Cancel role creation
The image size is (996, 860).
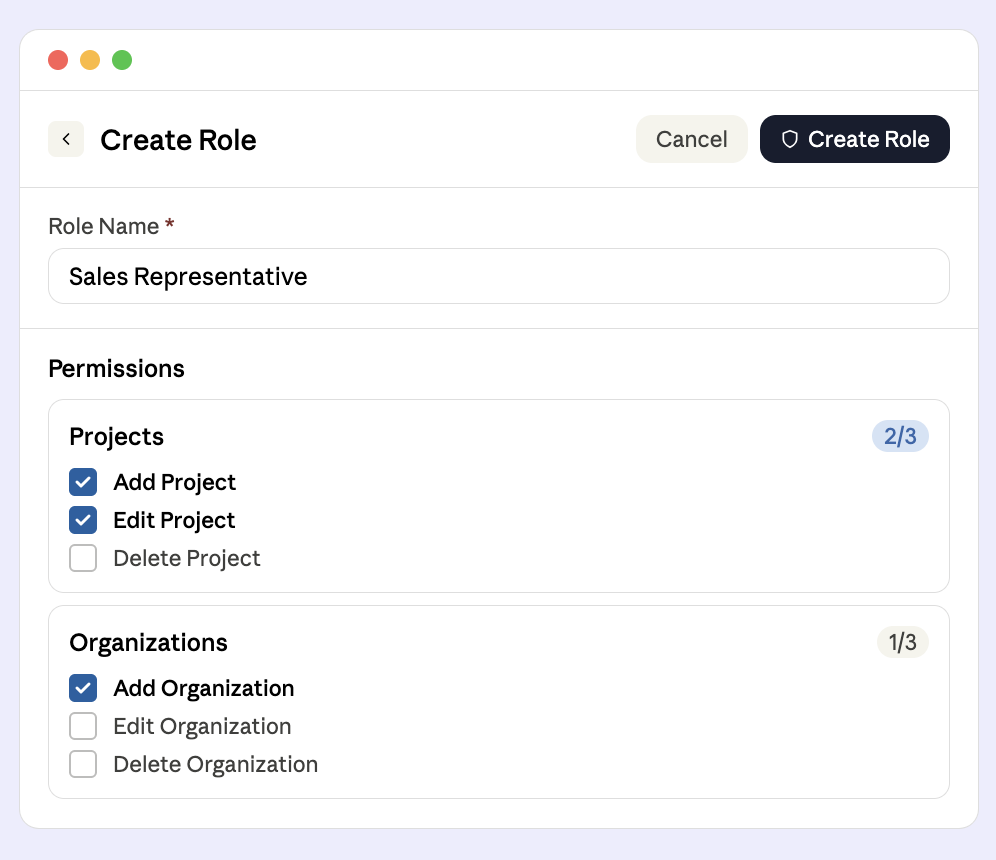[691, 139]
